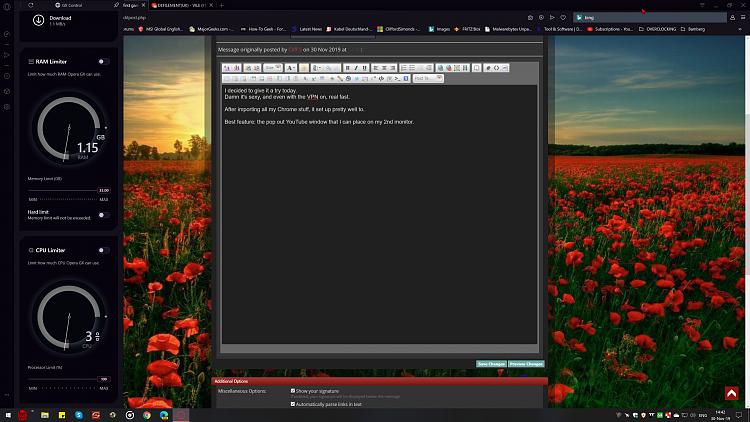The image size is (750, 422).
Task: Align text right in editor
Action: [393, 68]
